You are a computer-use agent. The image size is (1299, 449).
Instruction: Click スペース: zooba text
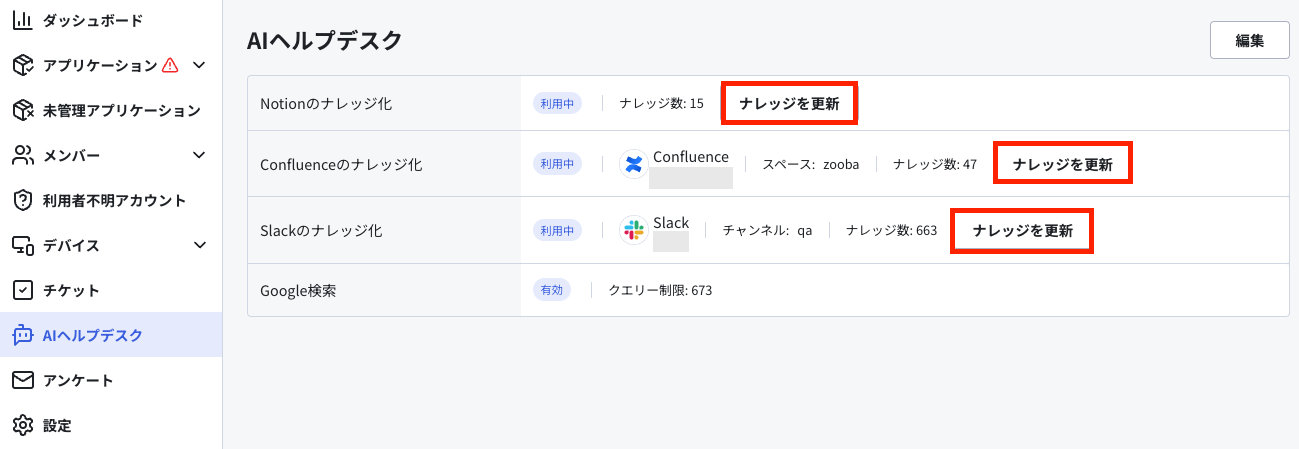pos(811,164)
